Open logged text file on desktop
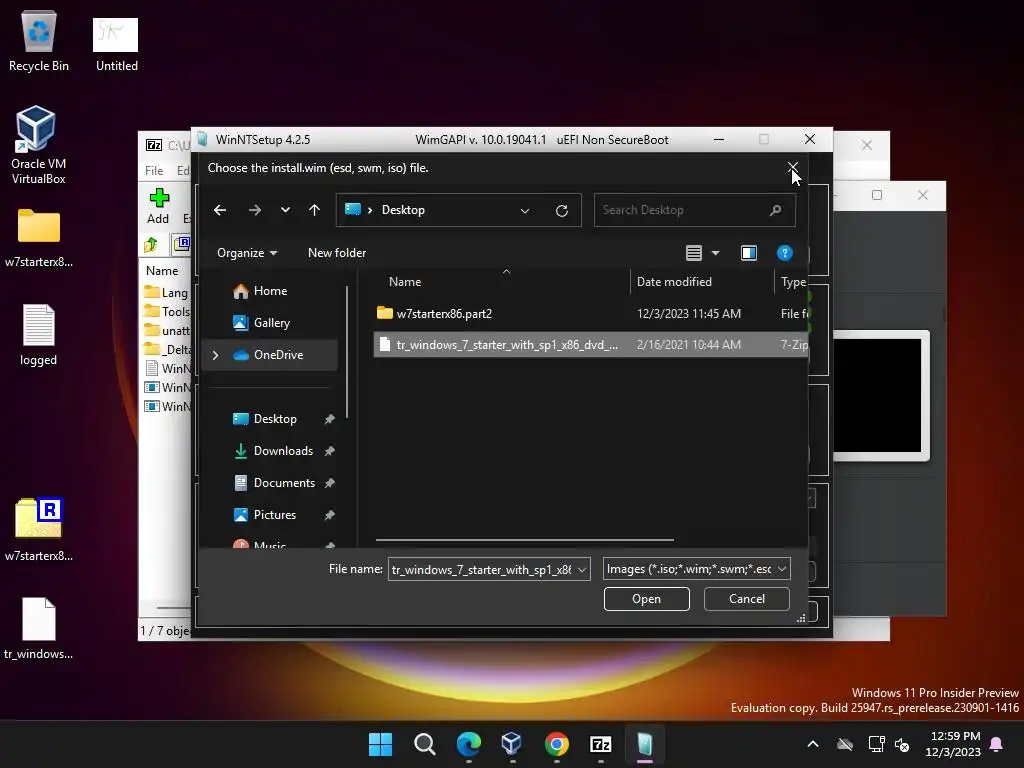Viewport: 1024px width, 768px height. [x=39, y=335]
